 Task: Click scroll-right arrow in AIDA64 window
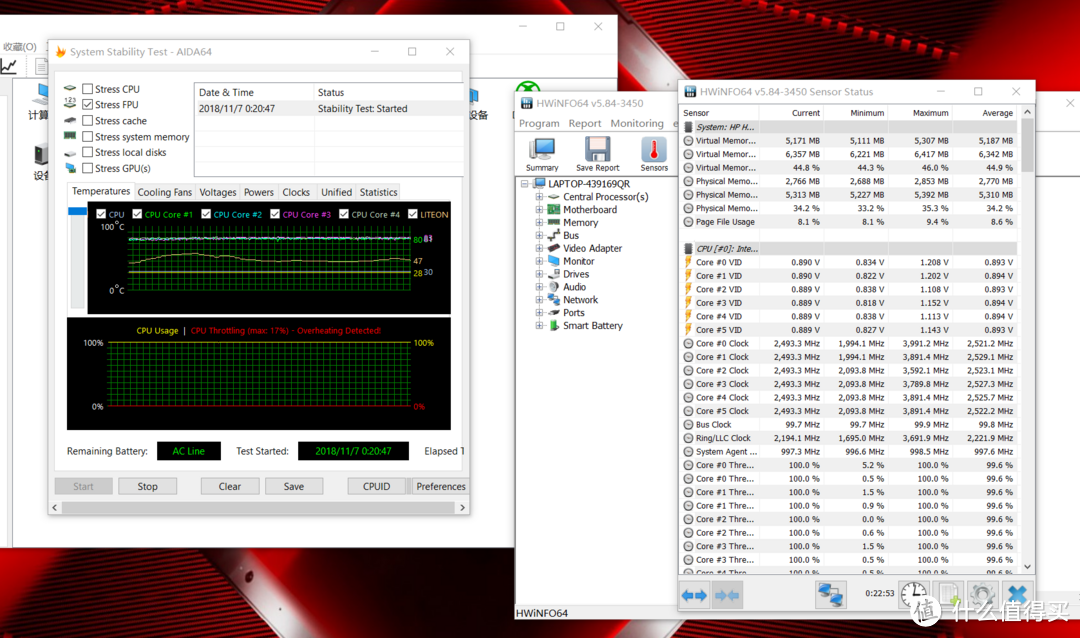pos(462,508)
